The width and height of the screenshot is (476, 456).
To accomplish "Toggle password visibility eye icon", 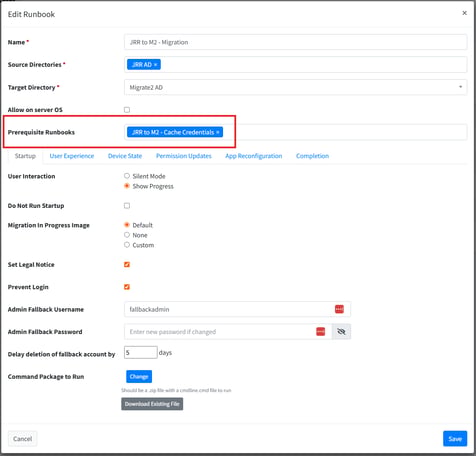I will pyautogui.click(x=341, y=332).
